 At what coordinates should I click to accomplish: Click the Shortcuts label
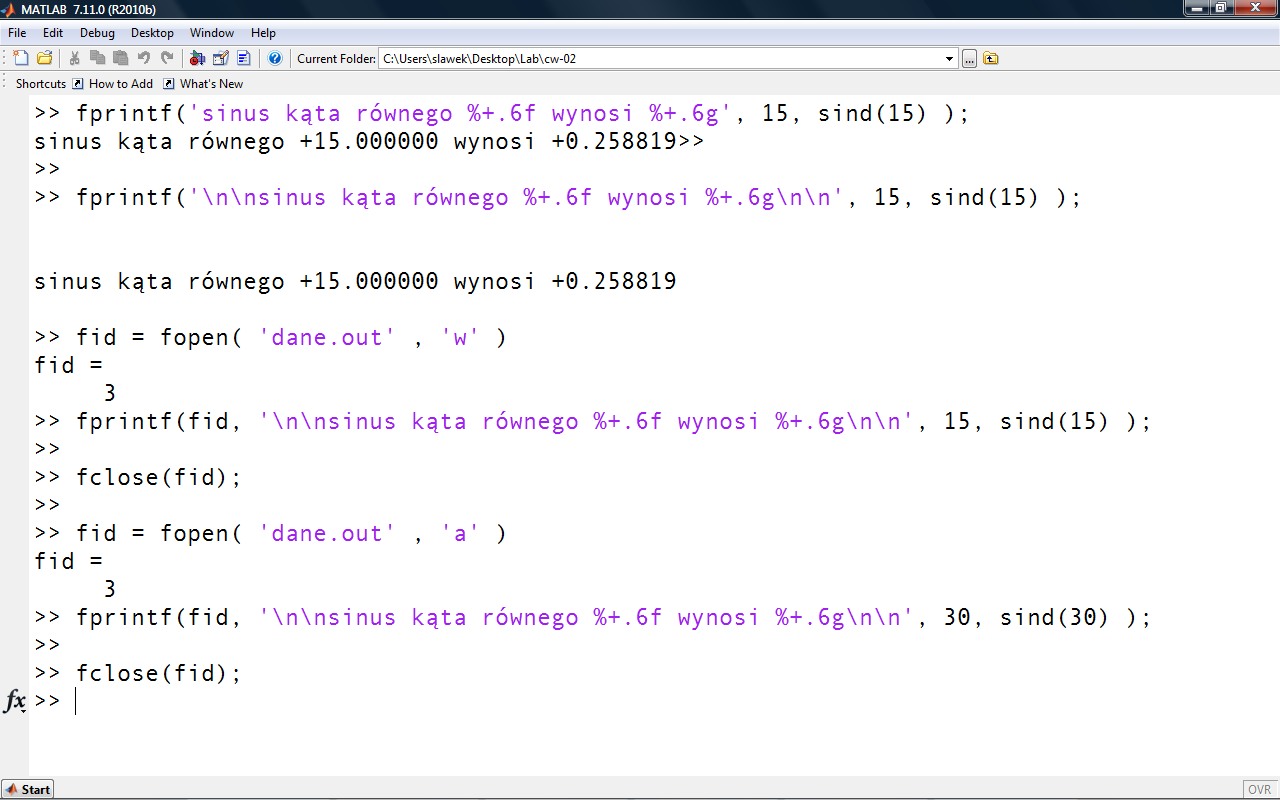pos(41,84)
